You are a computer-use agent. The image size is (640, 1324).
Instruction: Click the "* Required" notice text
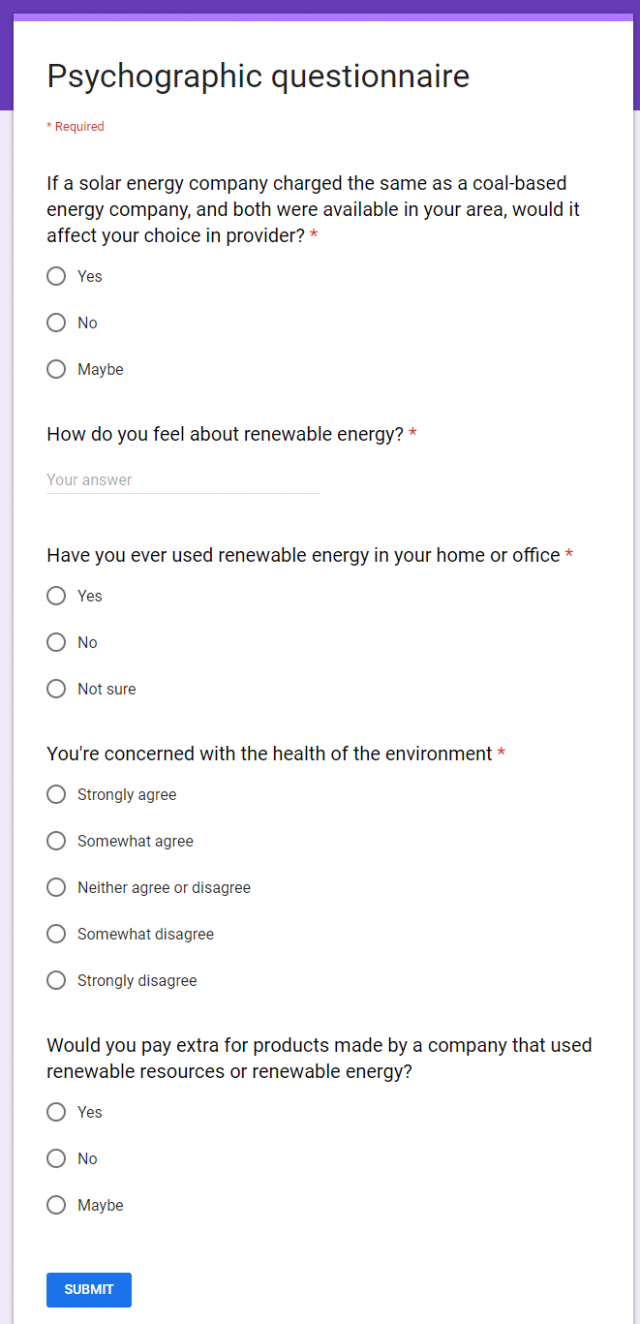pos(75,126)
